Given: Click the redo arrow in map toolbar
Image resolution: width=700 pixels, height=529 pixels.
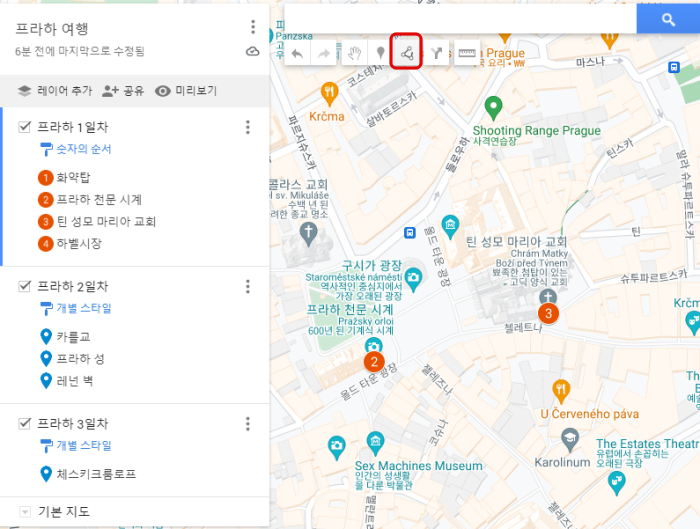Looking at the screenshot, I should [323, 54].
